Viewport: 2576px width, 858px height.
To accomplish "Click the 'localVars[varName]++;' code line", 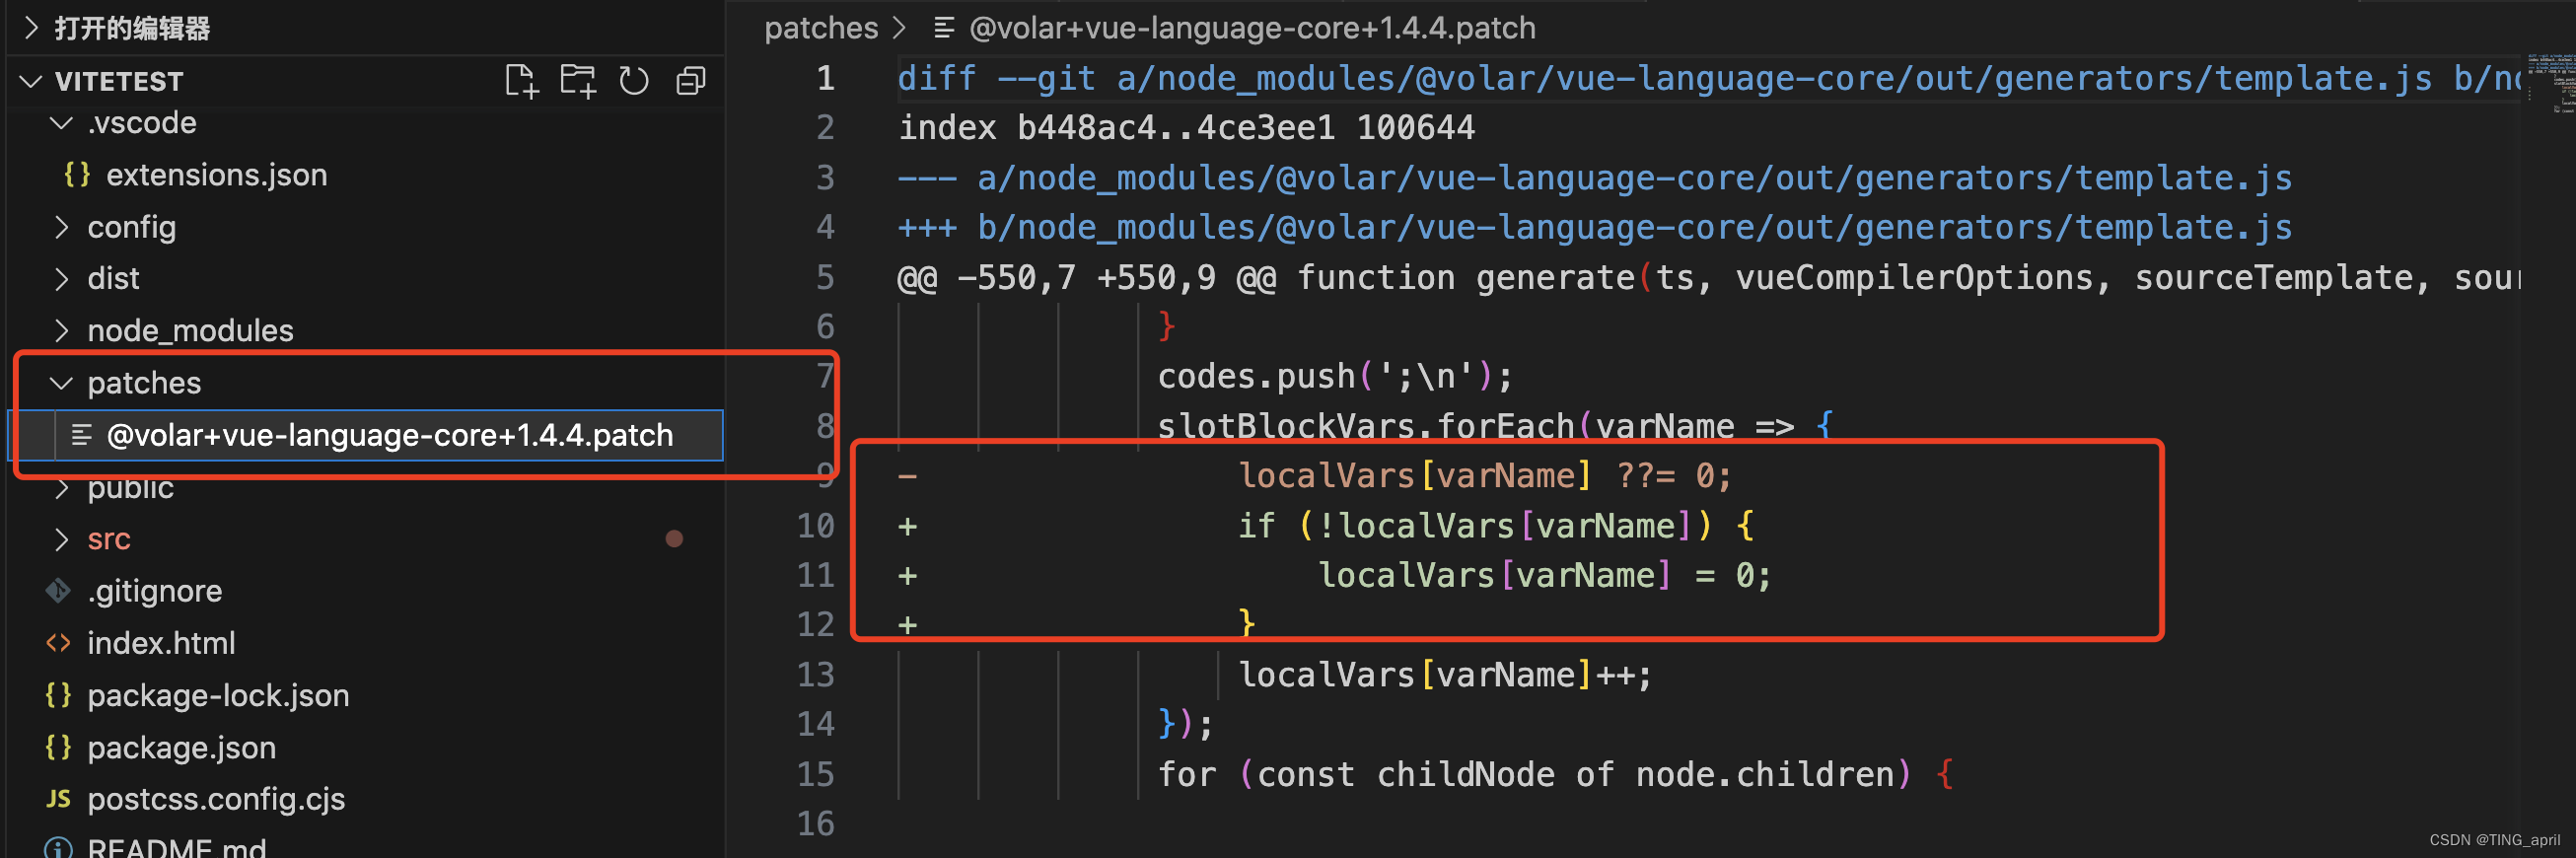I will [x=1445, y=675].
